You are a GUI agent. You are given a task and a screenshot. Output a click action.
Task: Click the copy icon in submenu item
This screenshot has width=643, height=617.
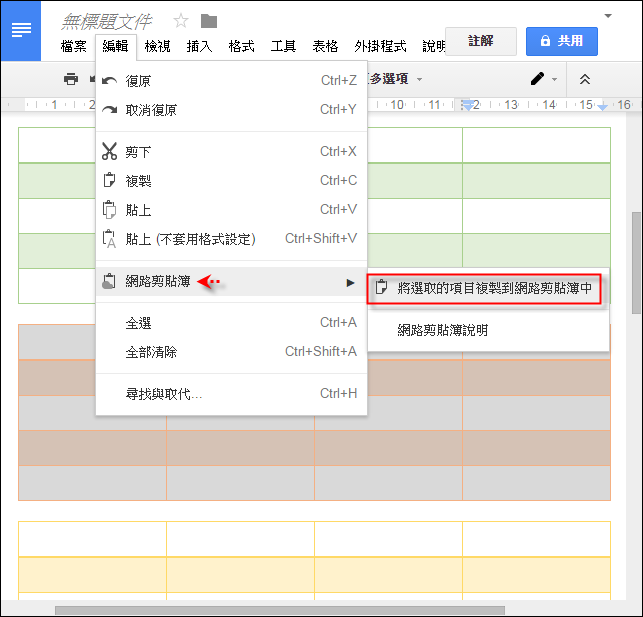click(x=381, y=287)
